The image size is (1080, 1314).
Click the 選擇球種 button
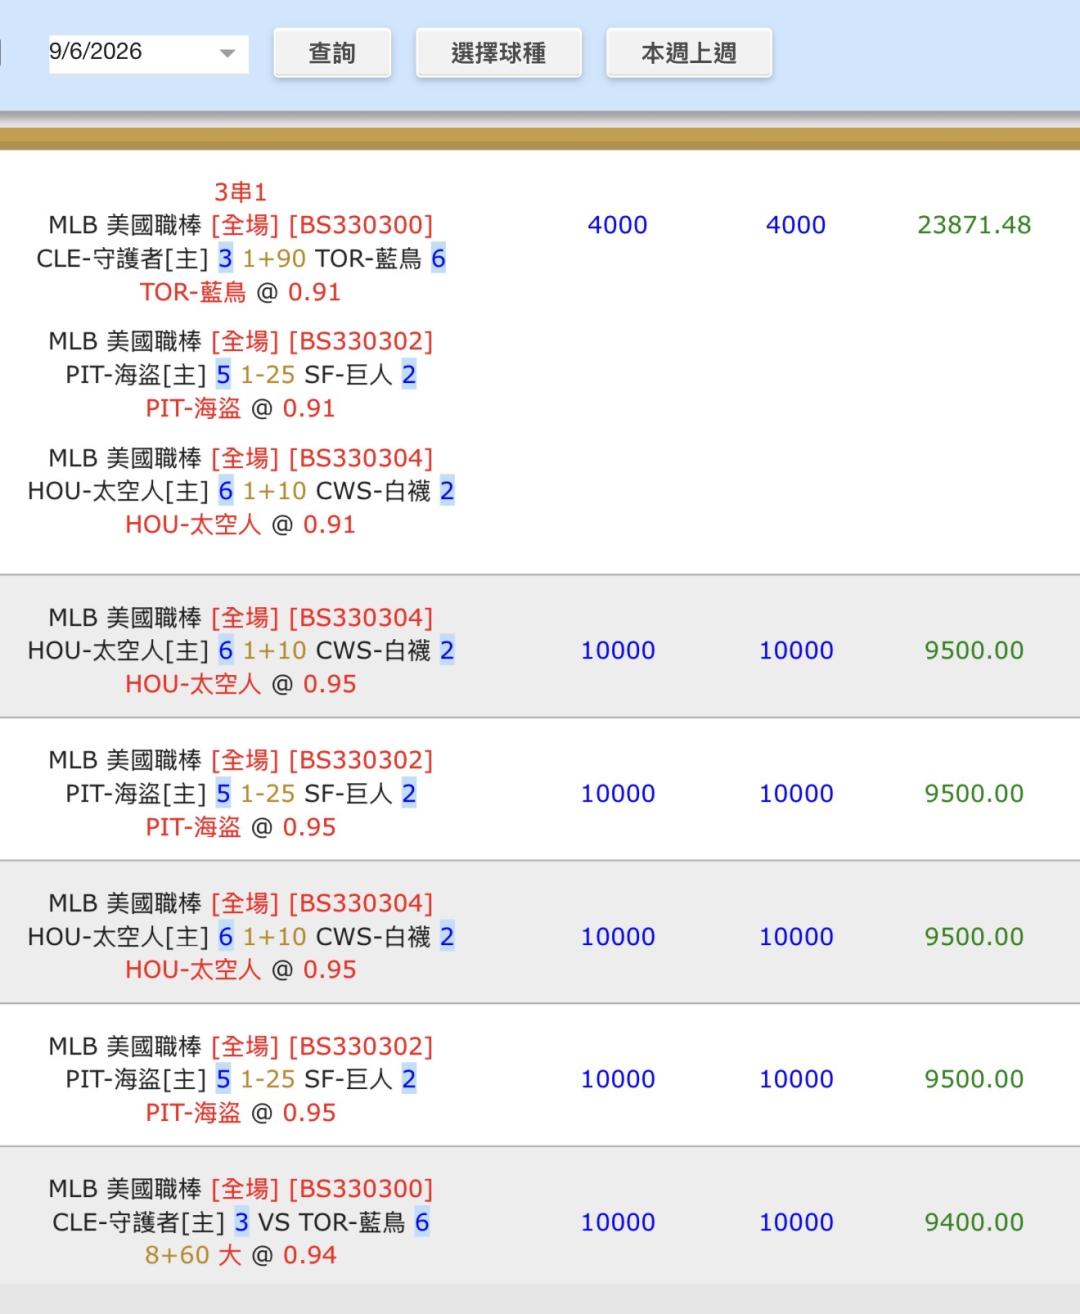coord(498,53)
